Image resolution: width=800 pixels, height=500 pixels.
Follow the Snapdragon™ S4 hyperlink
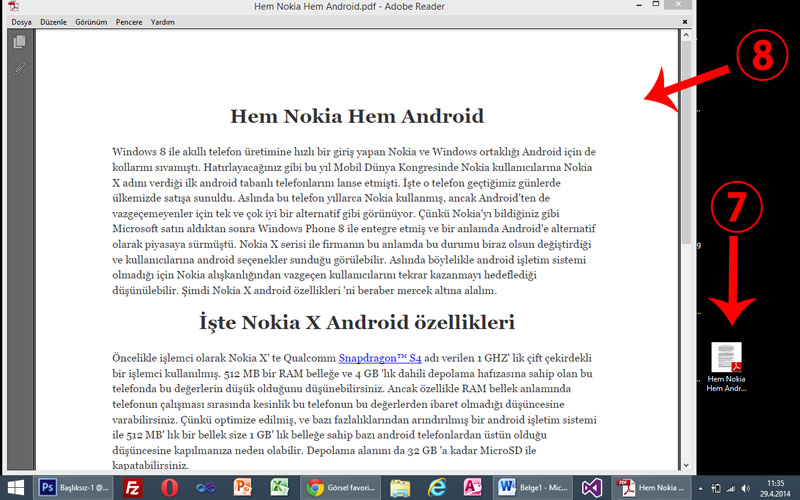tap(380, 358)
